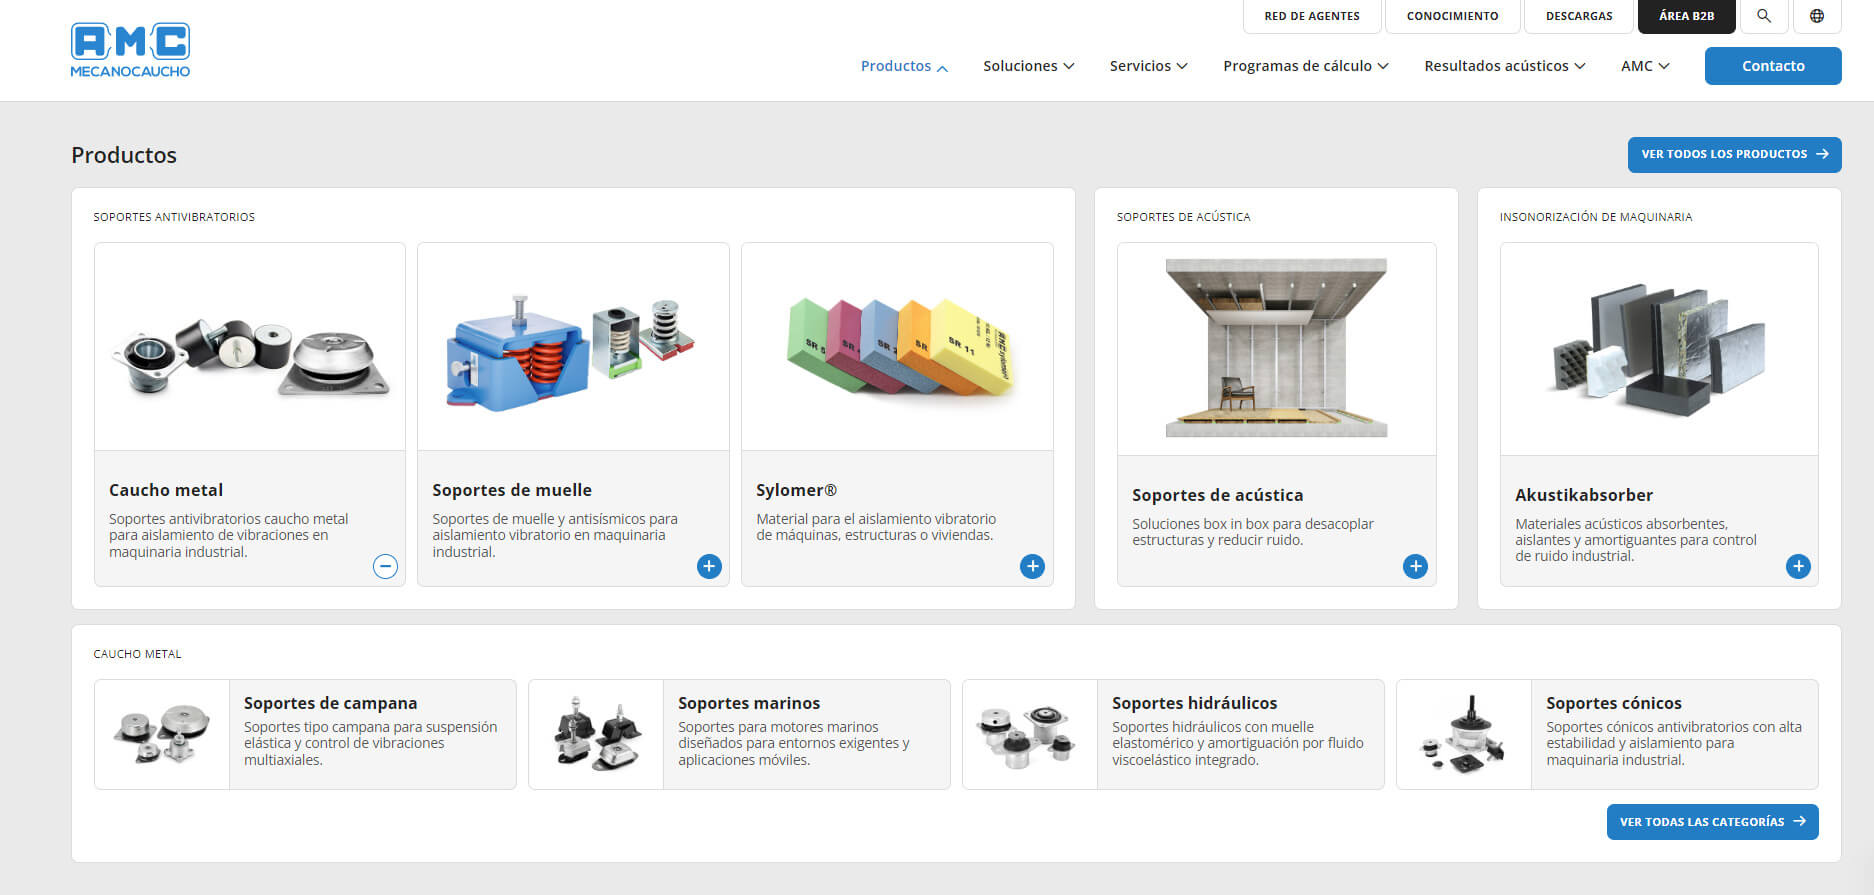
Task: Click the Sylomer® card title
Action: (796, 490)
